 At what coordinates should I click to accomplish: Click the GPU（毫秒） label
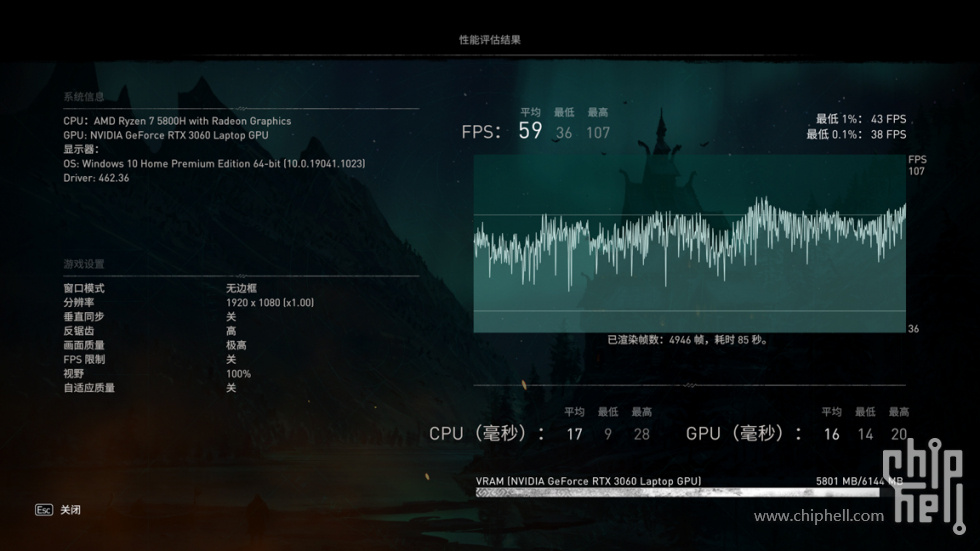pyautogui.click(x=743, y=433)
